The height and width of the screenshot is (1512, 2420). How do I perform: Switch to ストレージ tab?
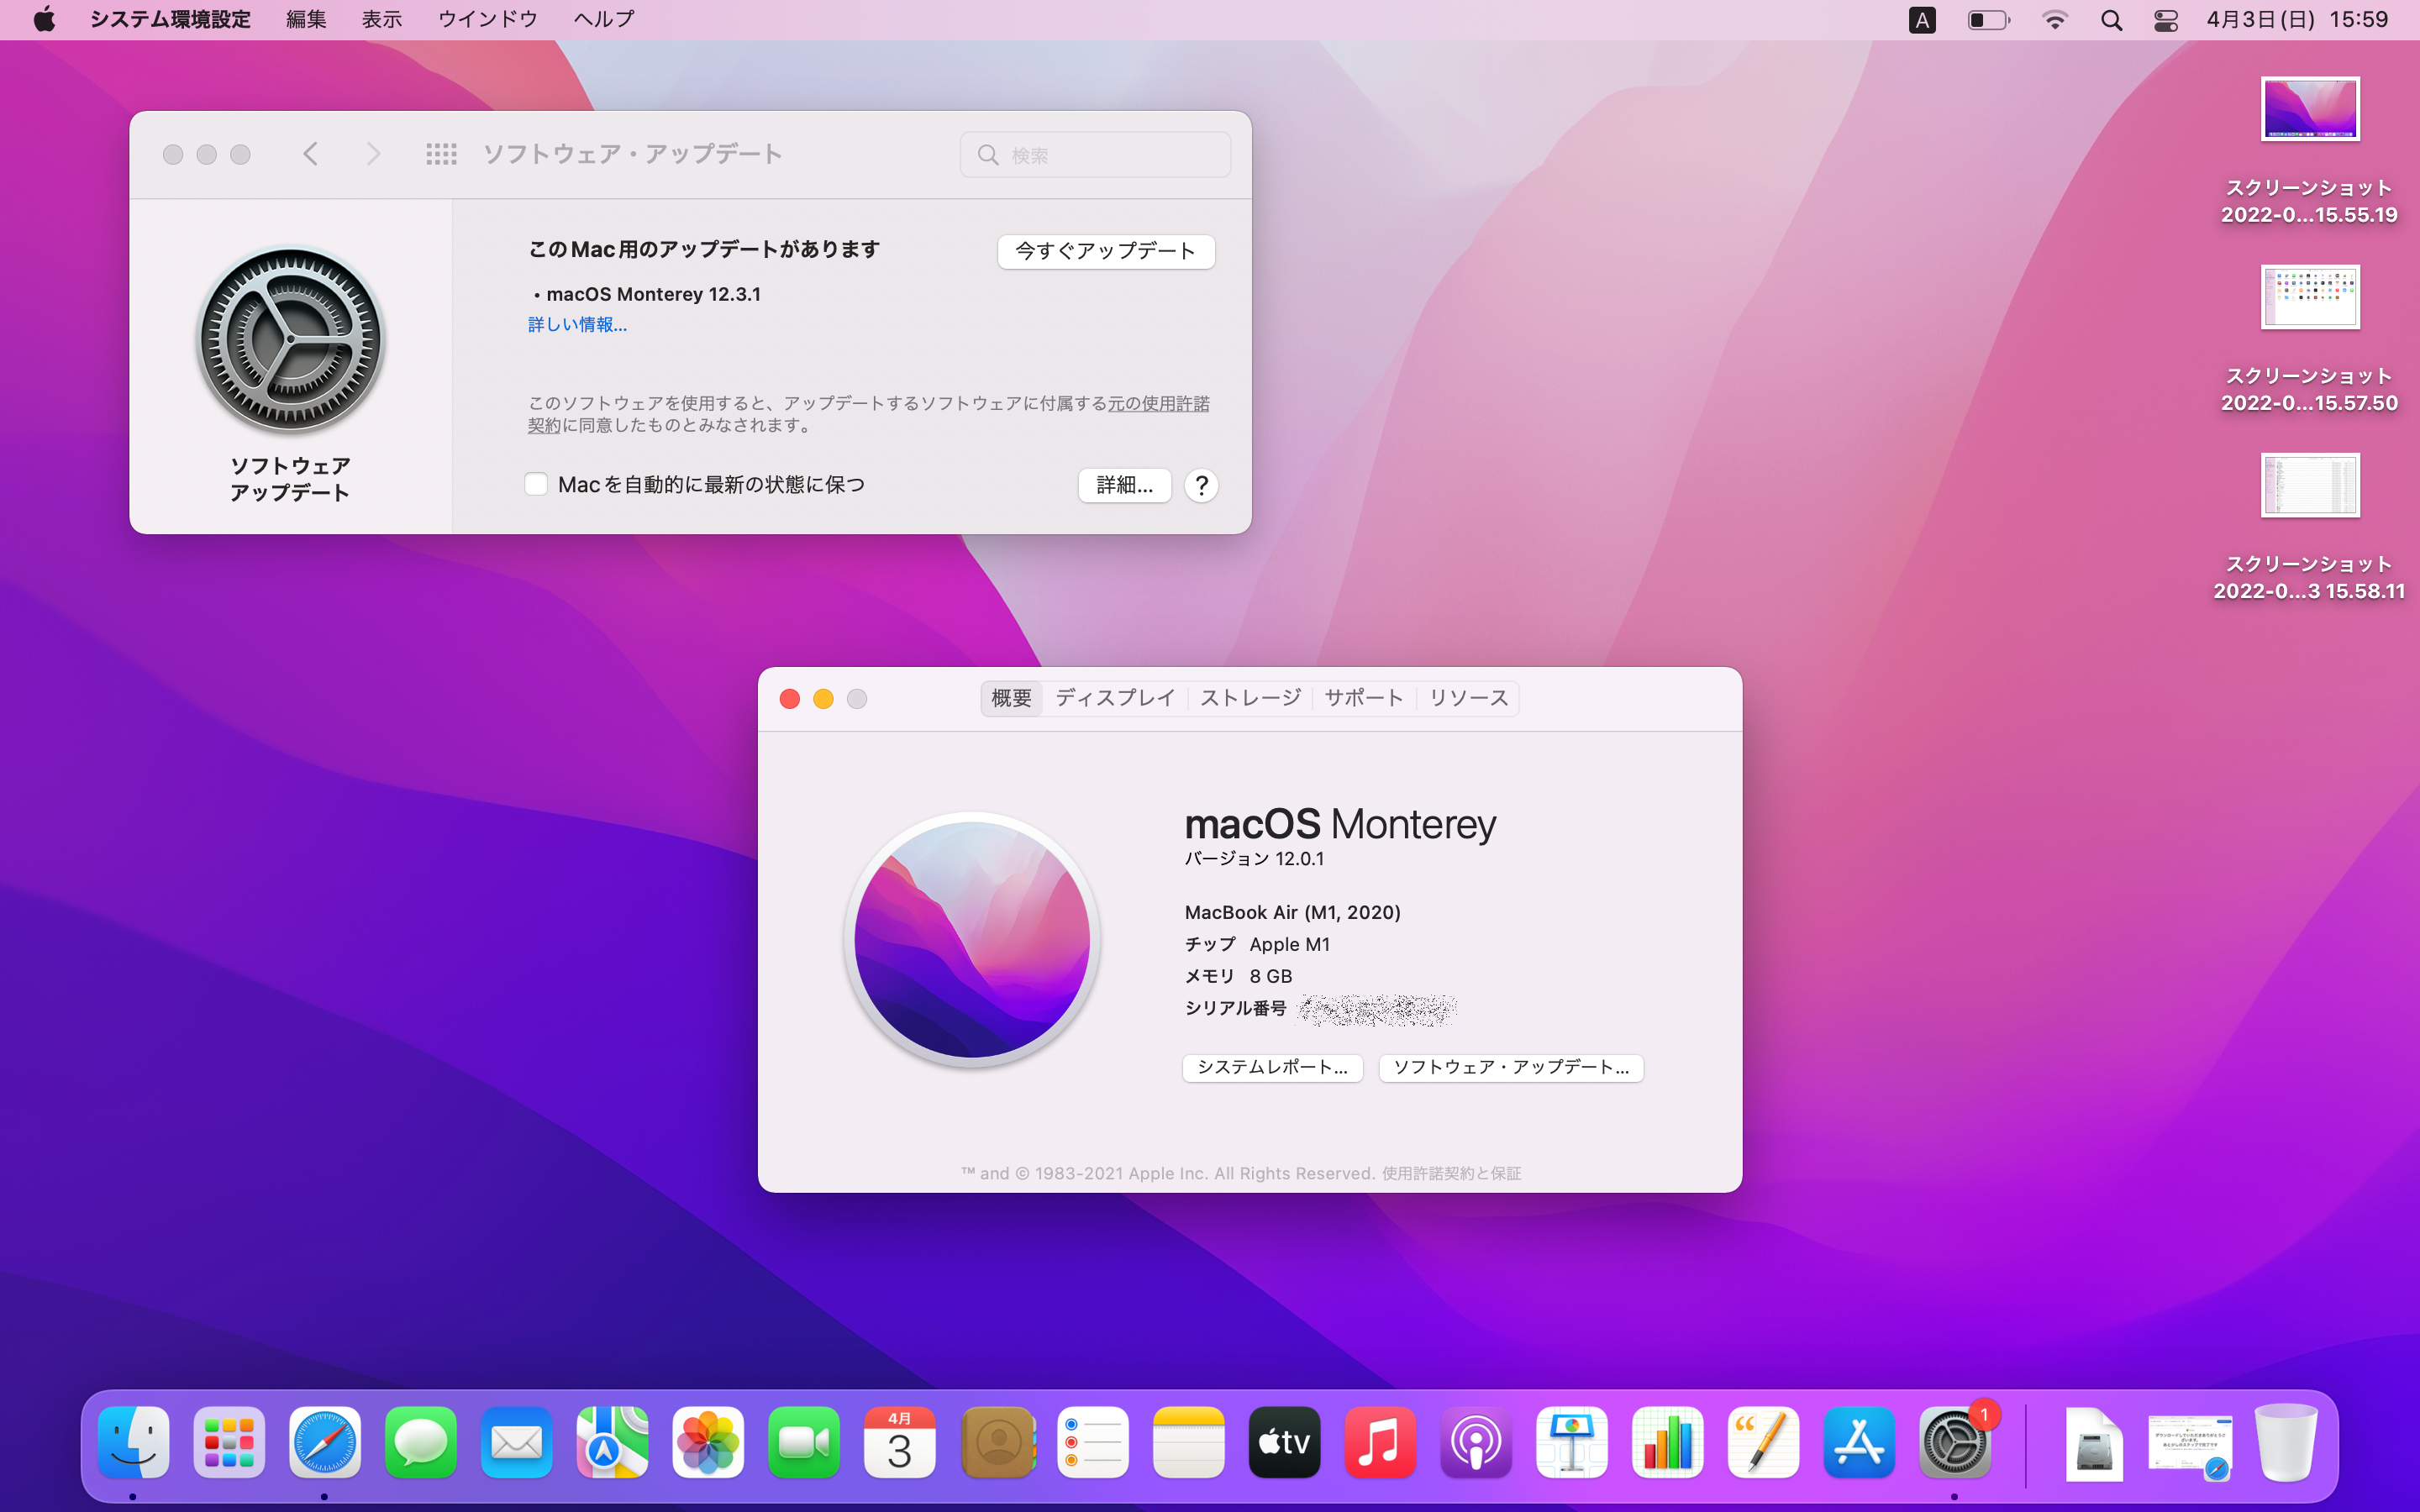(1251, 698)
